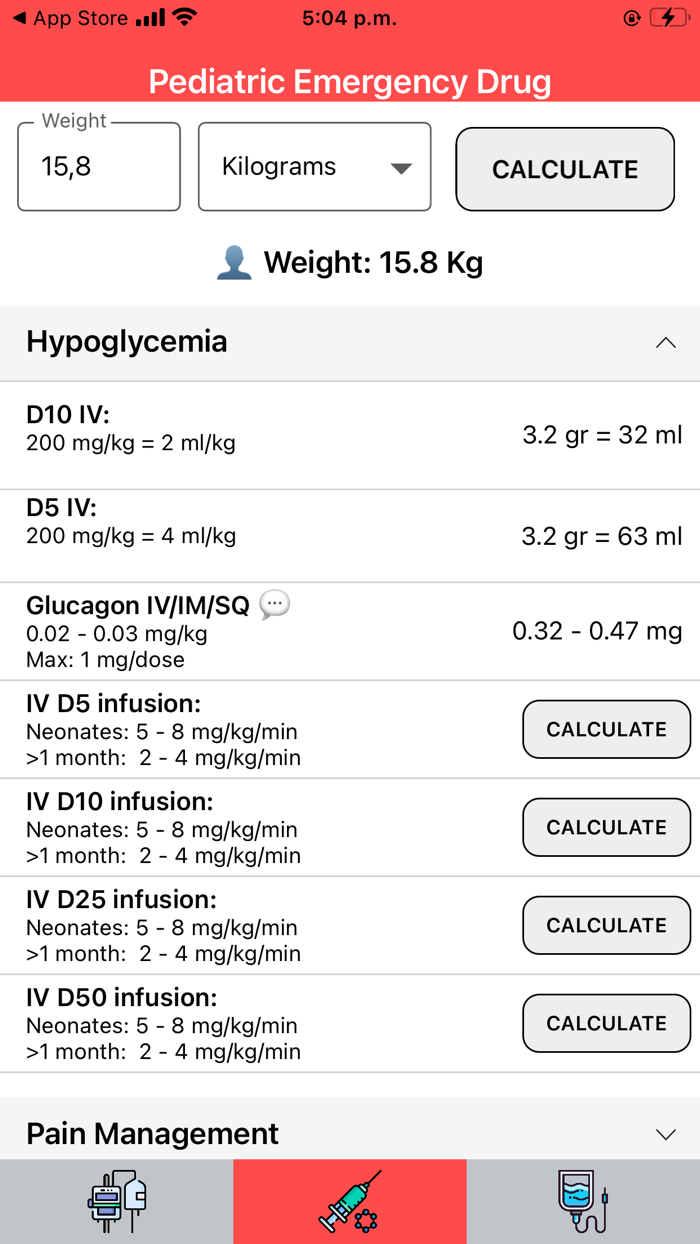
Task: Click the patient silhouette next to Weight
Action: [234, 262]
